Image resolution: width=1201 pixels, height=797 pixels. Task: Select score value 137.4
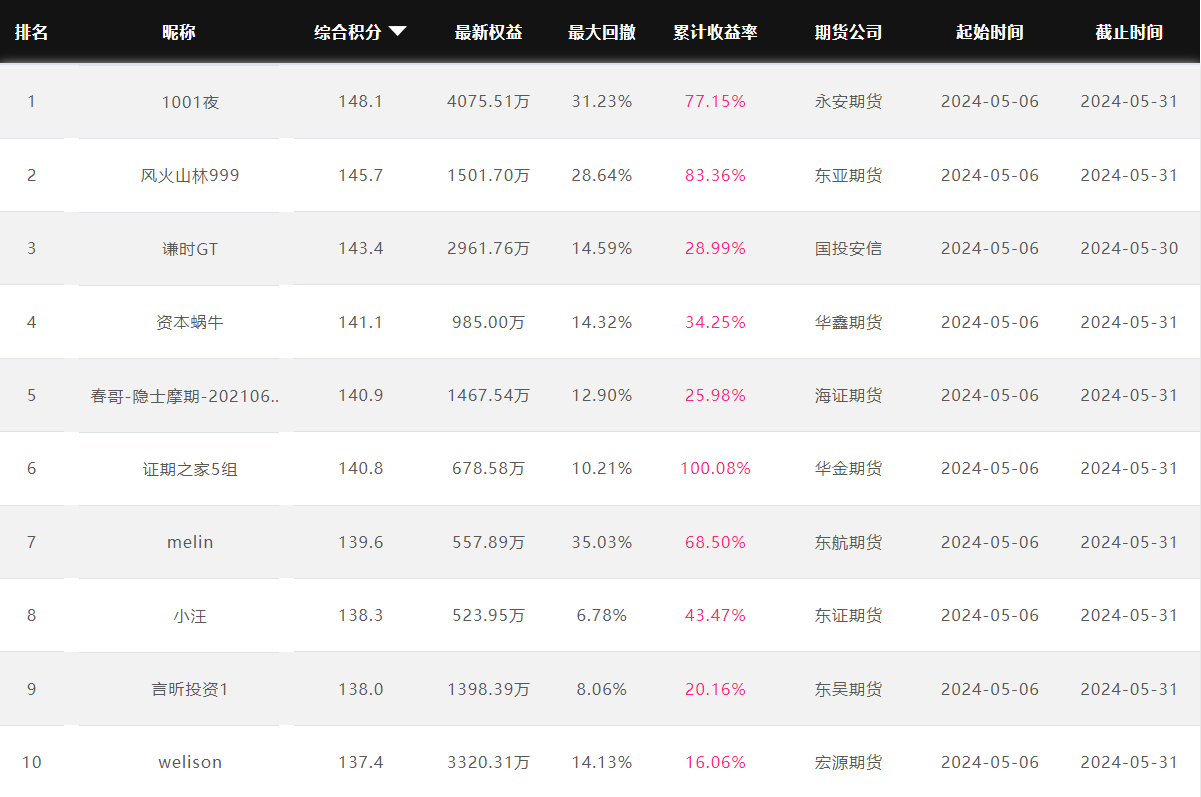coord(360,762)
